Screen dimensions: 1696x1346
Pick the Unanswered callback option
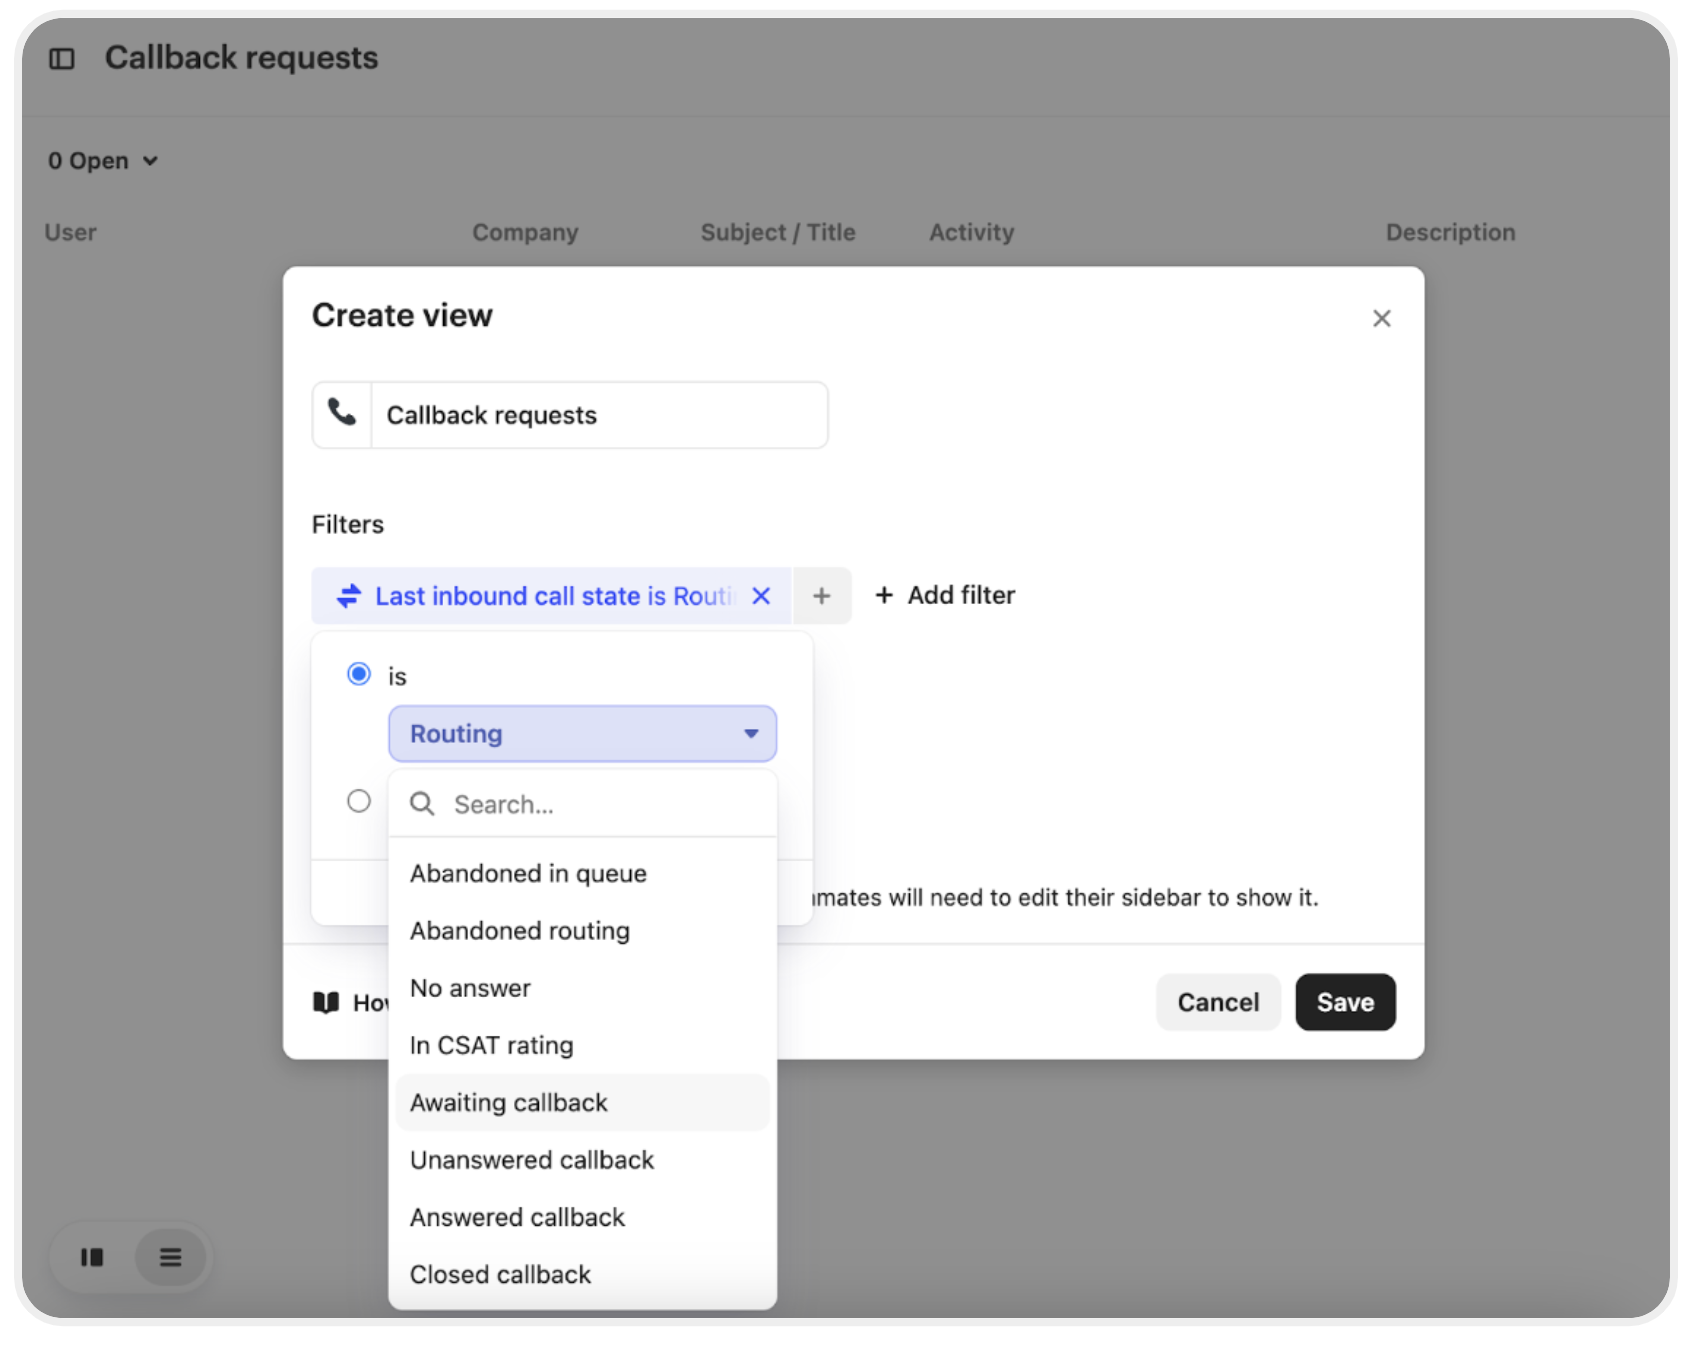point(532,1160)
